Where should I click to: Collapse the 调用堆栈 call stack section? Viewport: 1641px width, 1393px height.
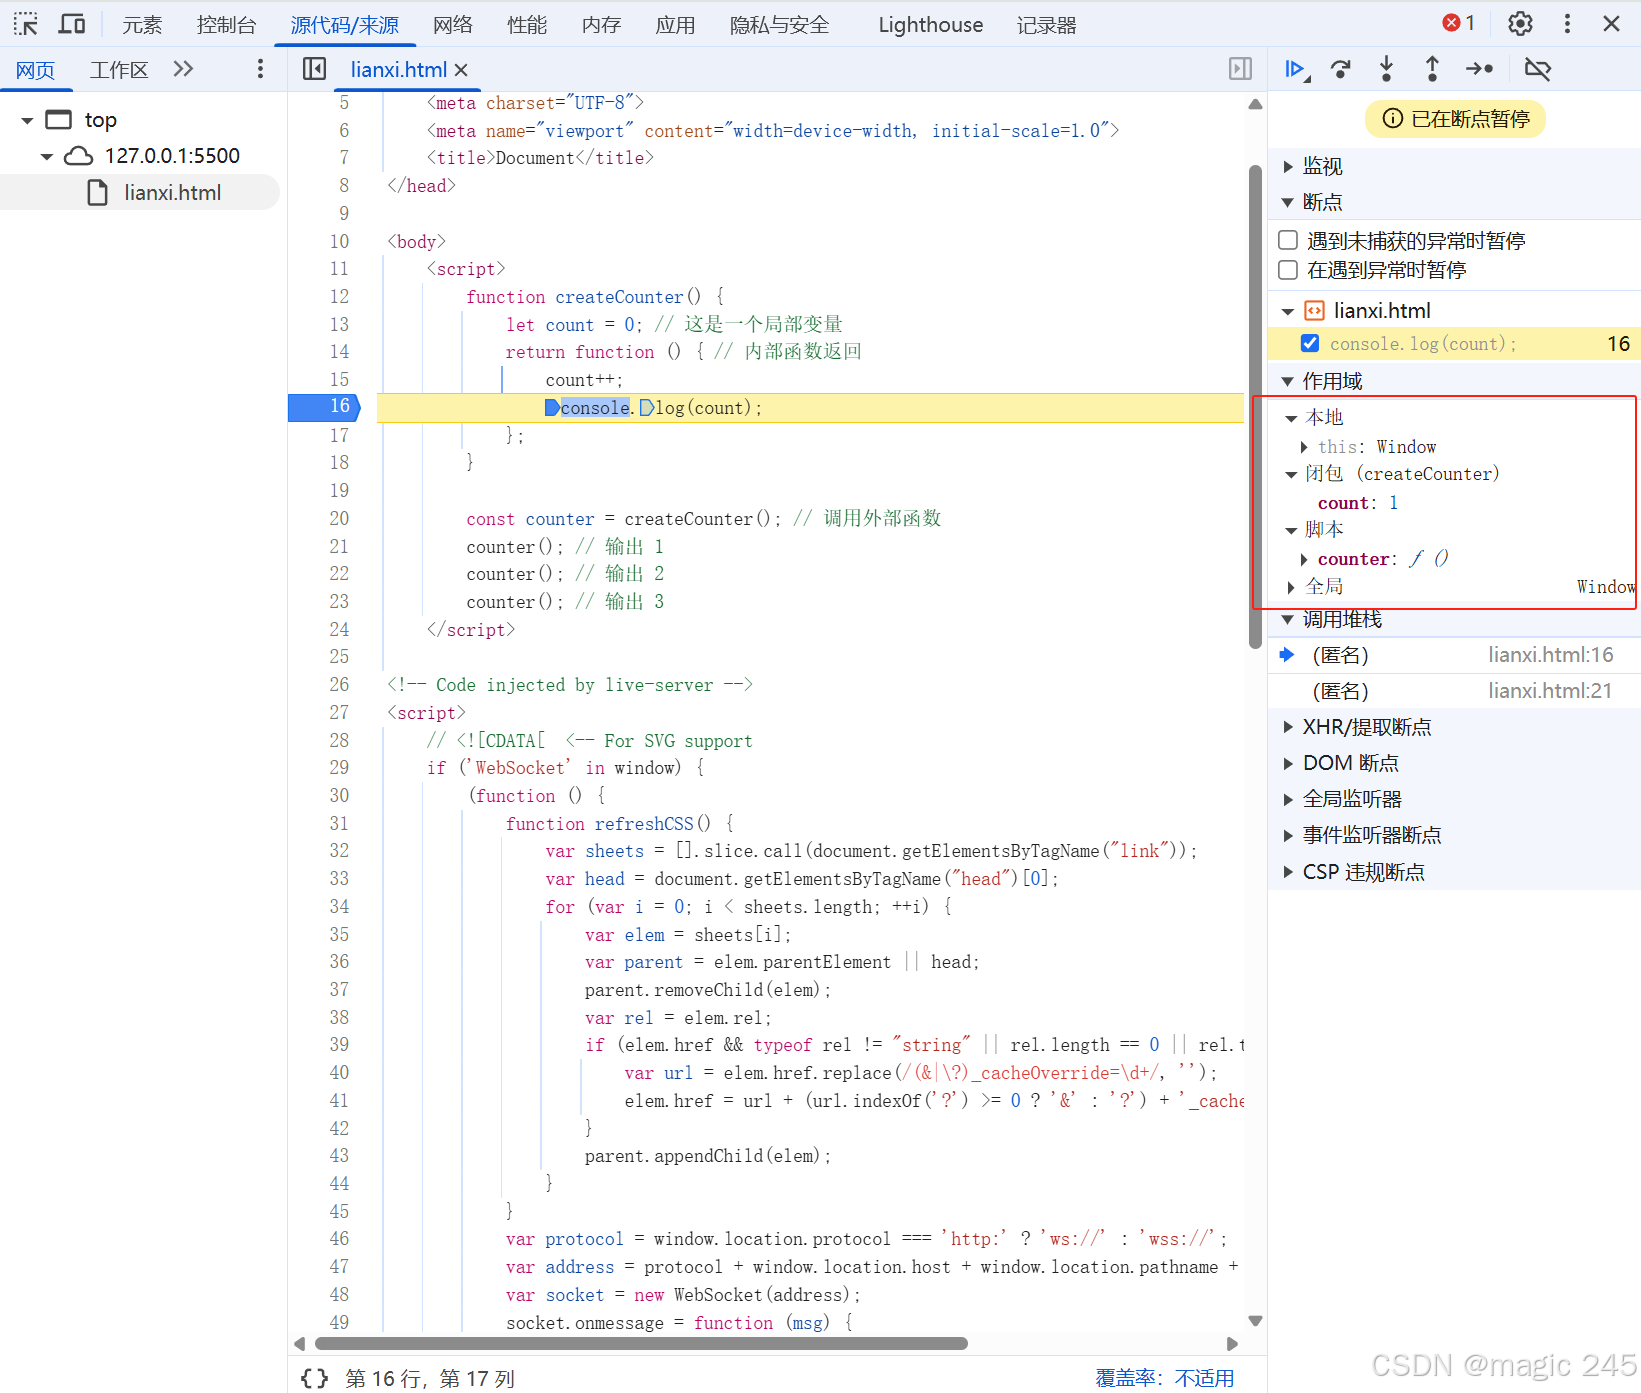[x=1288, y=620]
